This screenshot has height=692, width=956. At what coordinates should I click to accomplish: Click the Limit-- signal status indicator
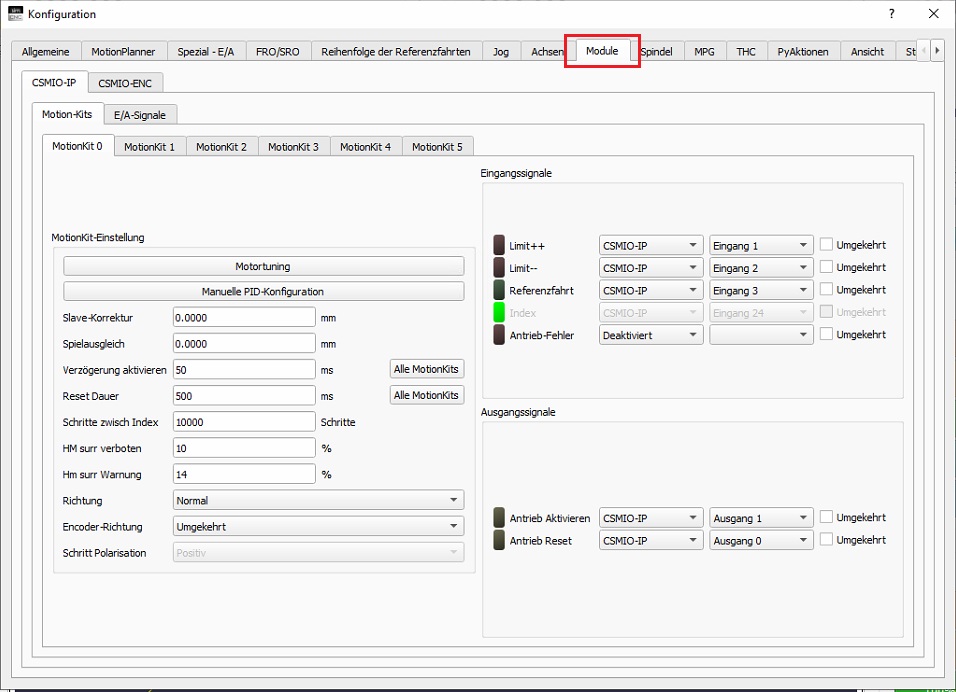coord(500,268)
